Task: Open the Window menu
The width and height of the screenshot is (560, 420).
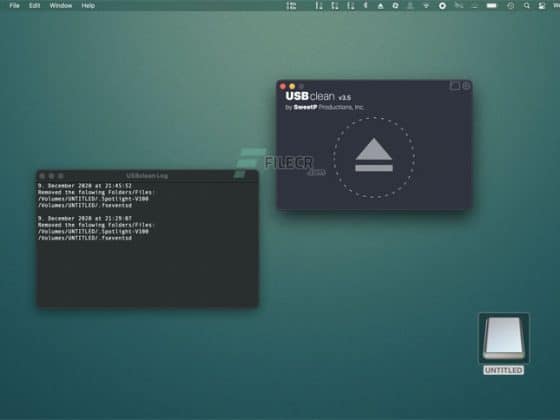Action: 61,5
